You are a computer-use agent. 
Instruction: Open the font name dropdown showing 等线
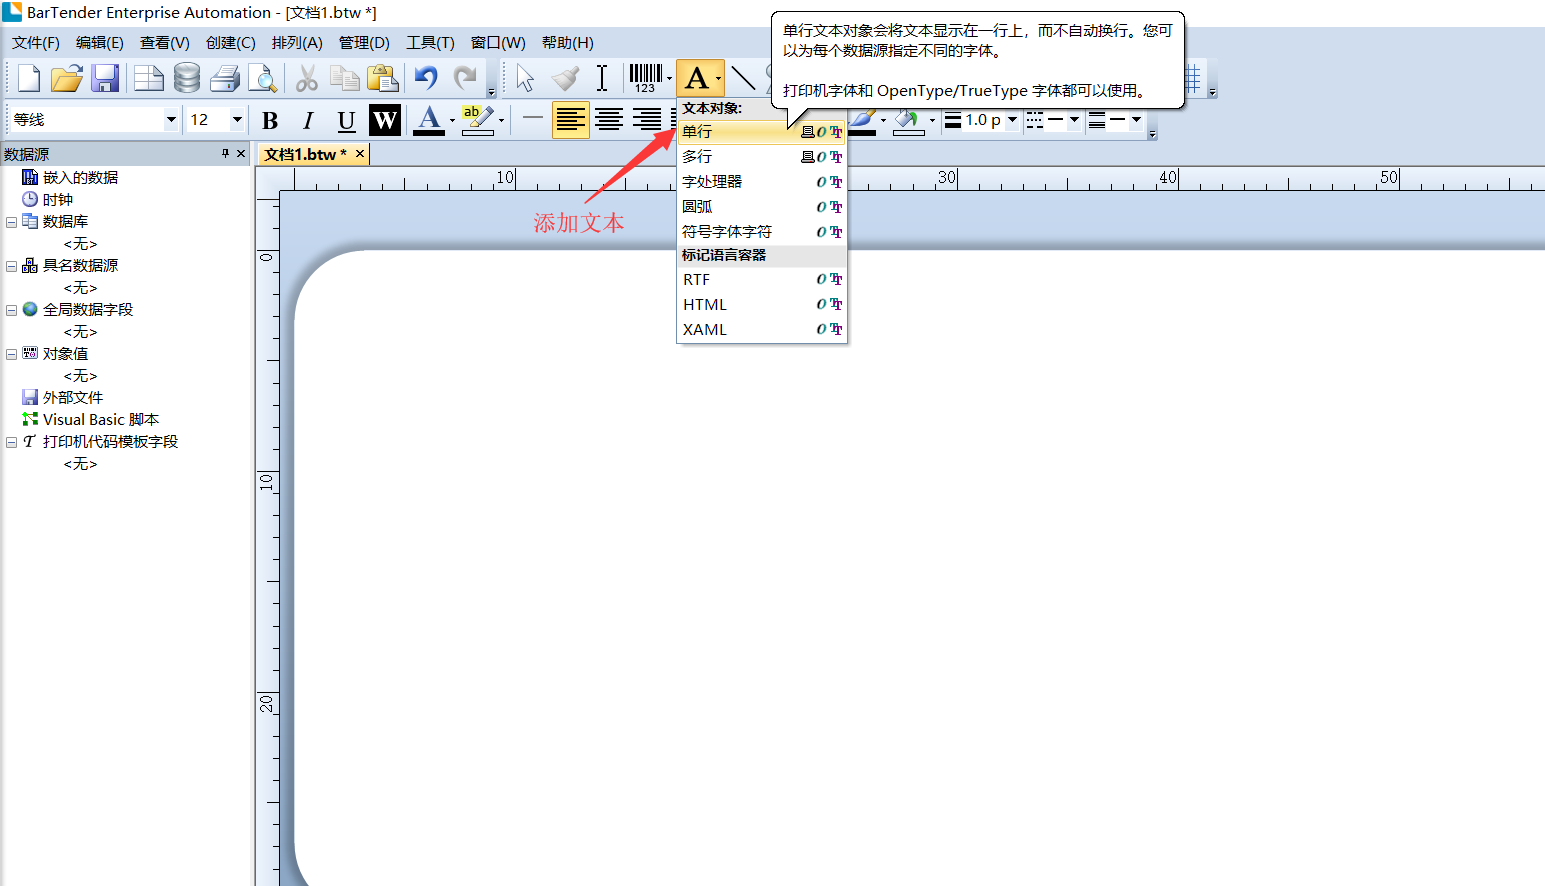click(171, 120)
